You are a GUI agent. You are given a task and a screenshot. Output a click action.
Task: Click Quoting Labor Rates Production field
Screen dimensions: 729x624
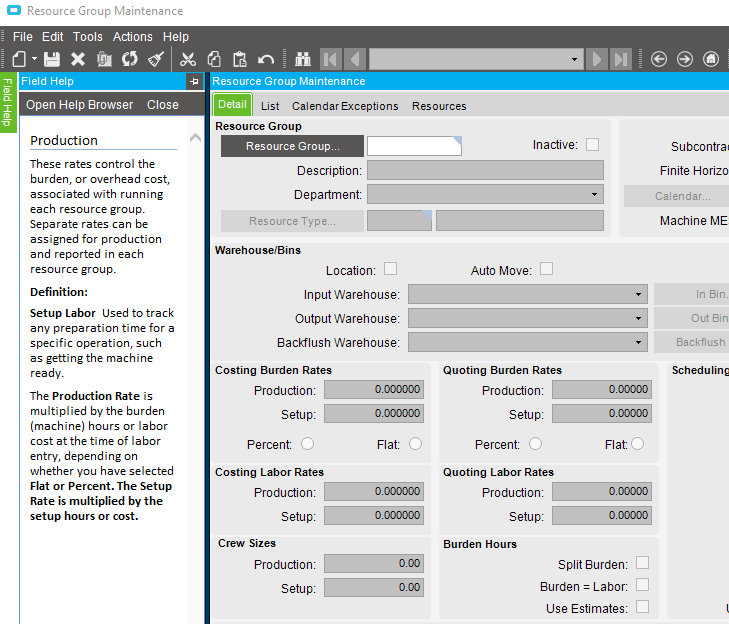click(x=602, y=491)
